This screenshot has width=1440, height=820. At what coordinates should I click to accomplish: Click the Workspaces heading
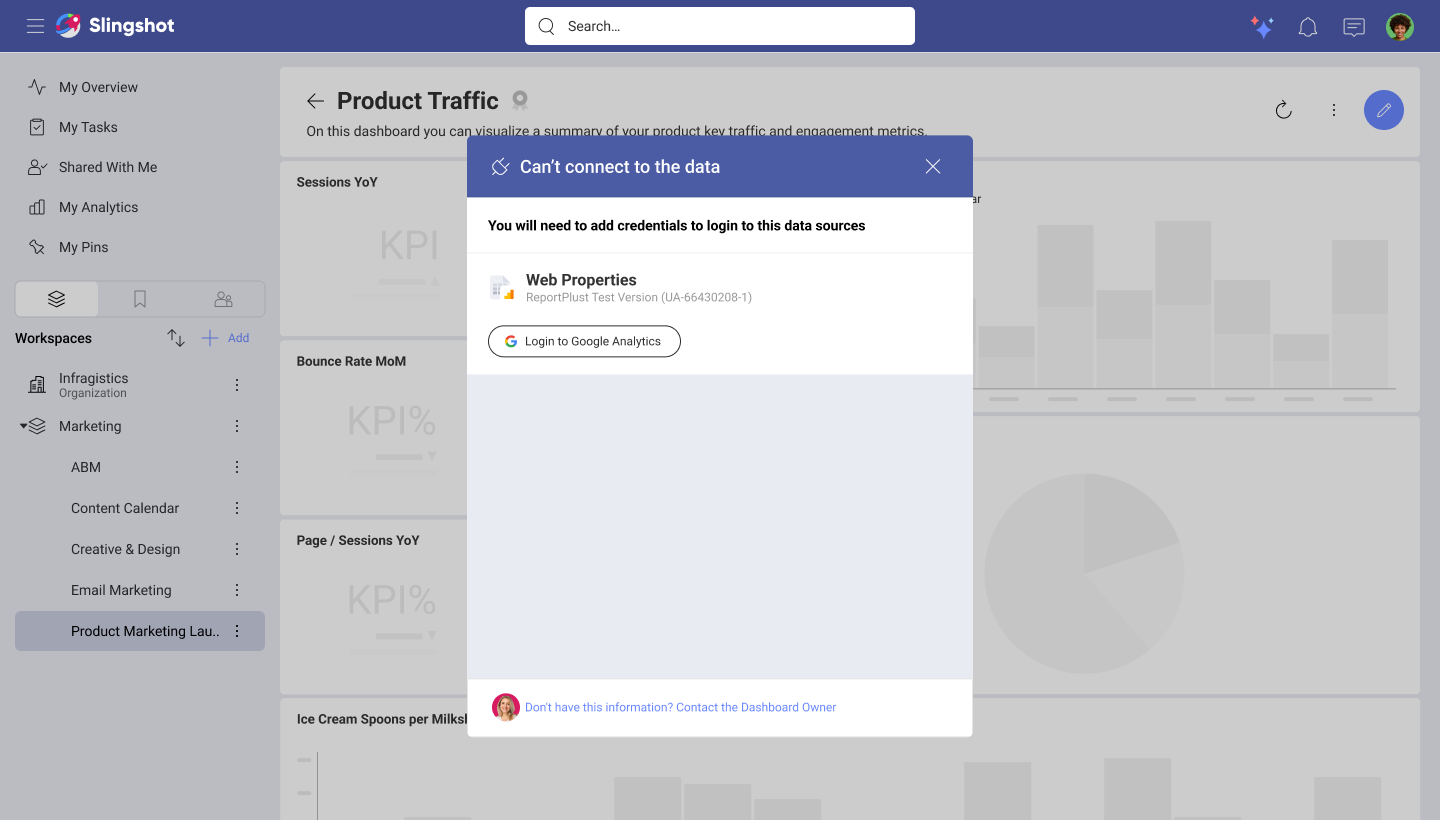click(x=53, y=338)
